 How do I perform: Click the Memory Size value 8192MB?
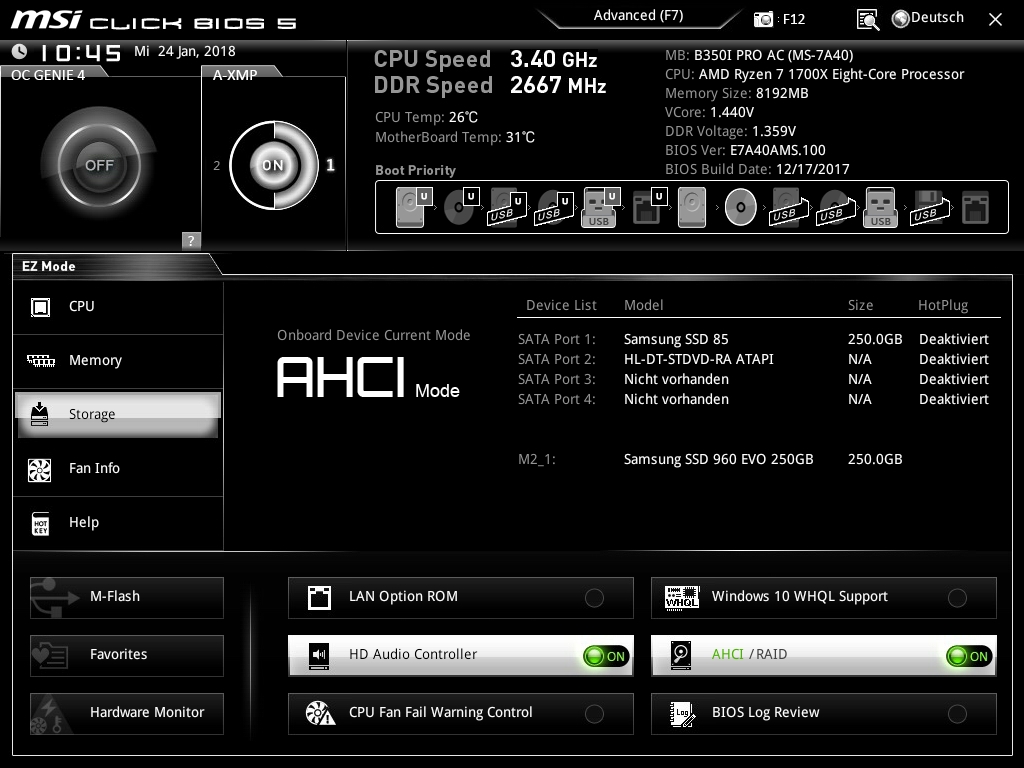point(782,93)
